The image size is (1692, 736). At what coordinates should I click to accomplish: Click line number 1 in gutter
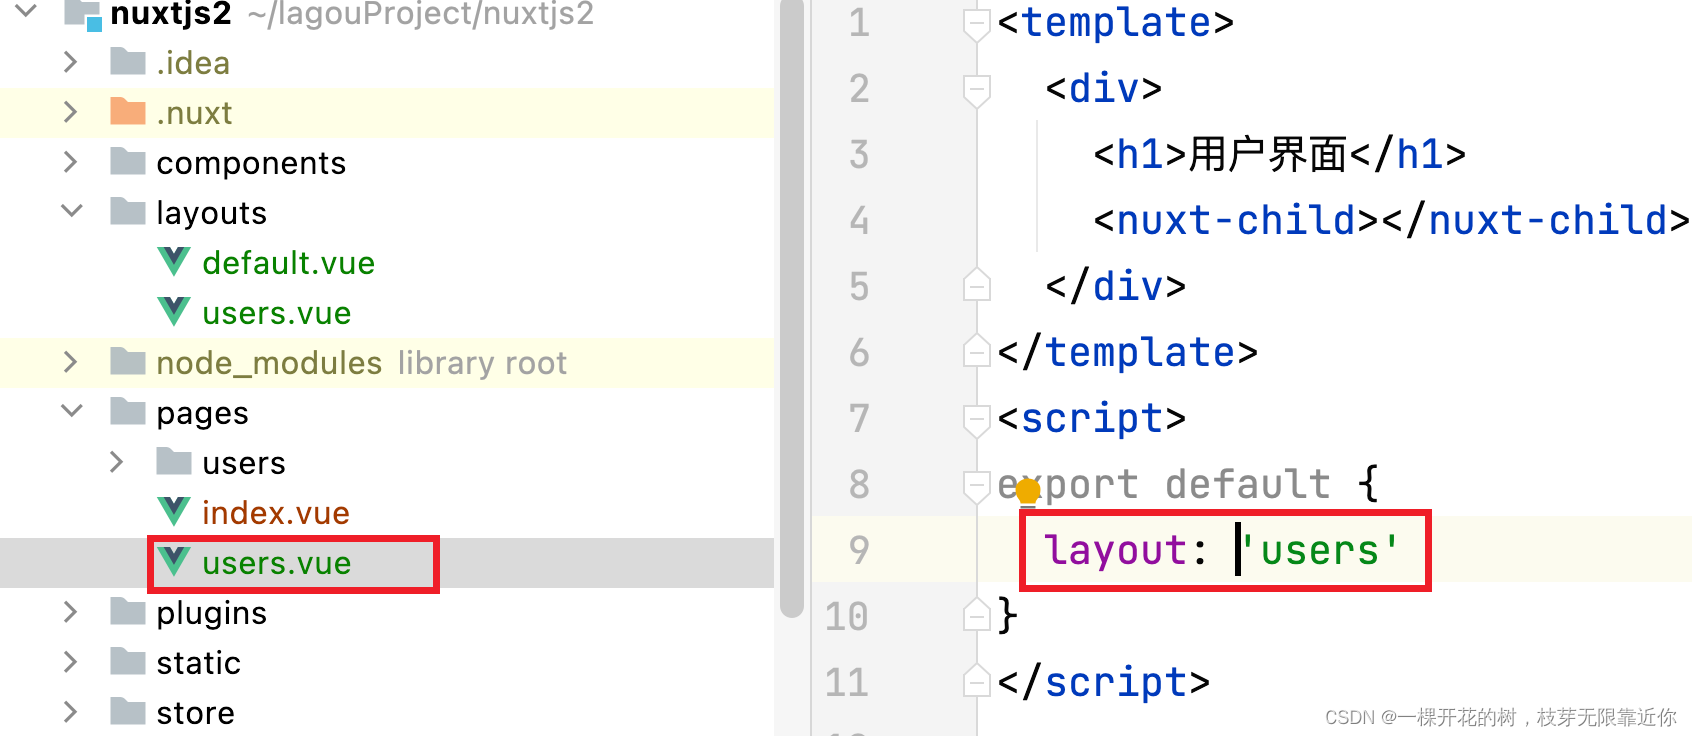tap(859, 23)
